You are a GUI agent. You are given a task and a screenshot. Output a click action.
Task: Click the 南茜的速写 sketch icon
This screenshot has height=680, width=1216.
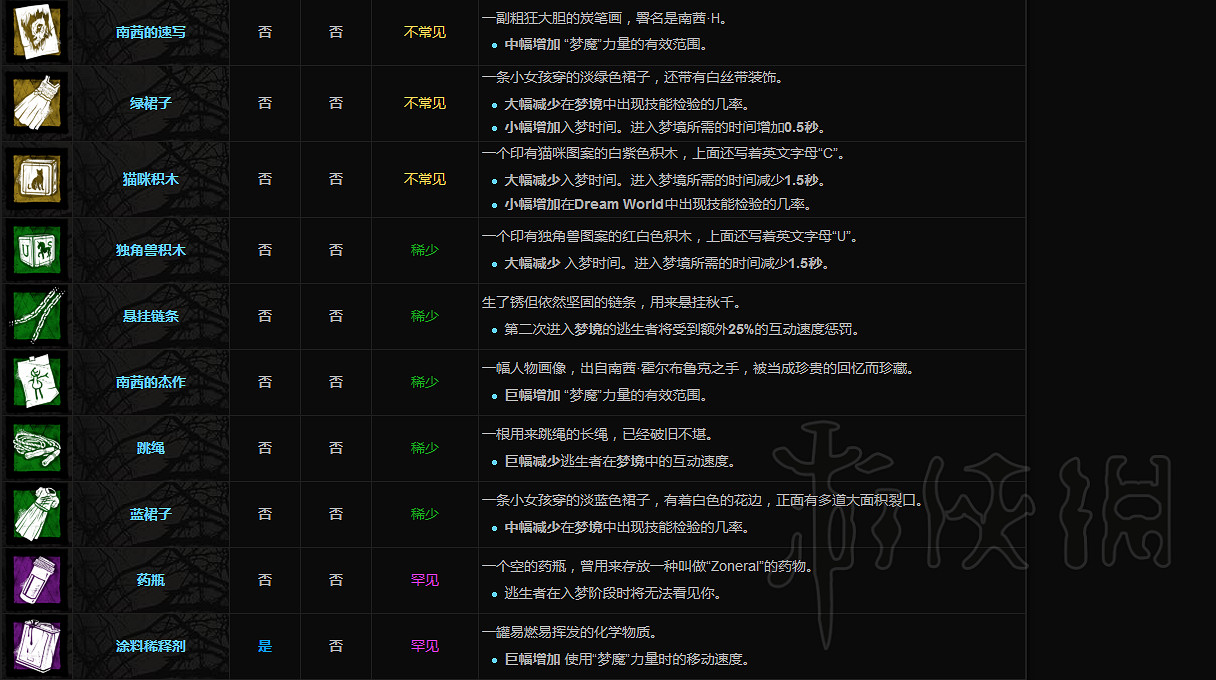click(37, 32)
